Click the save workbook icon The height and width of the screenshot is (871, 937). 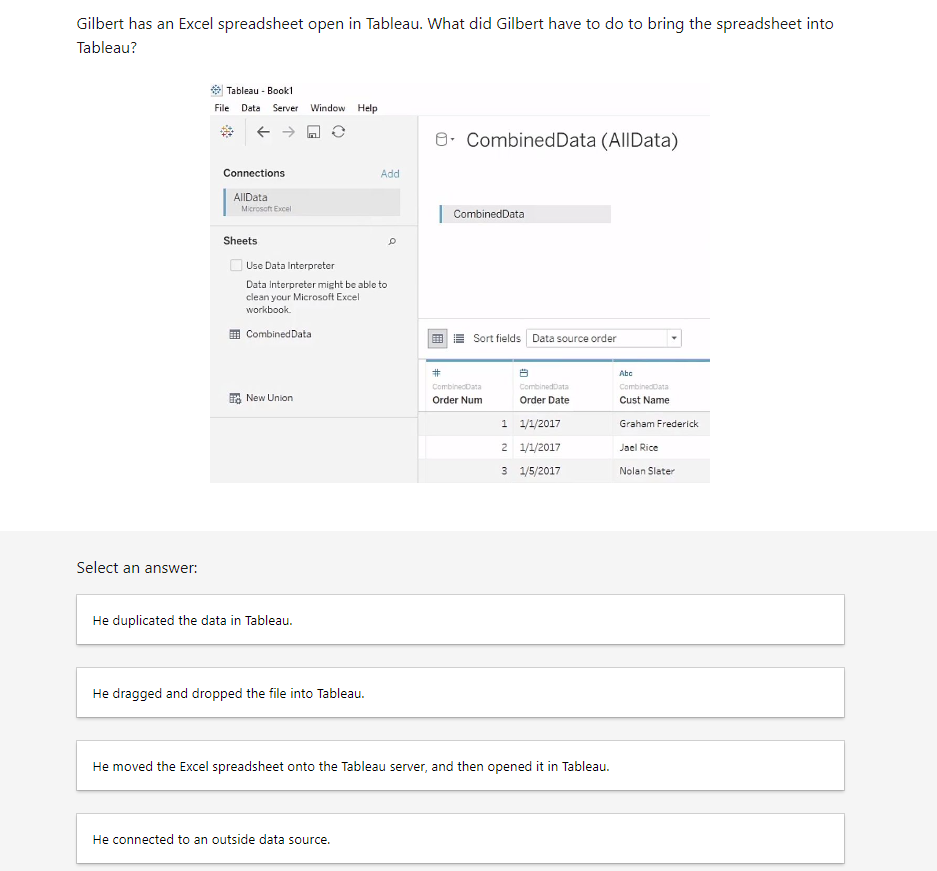click(x=312, y=131)
